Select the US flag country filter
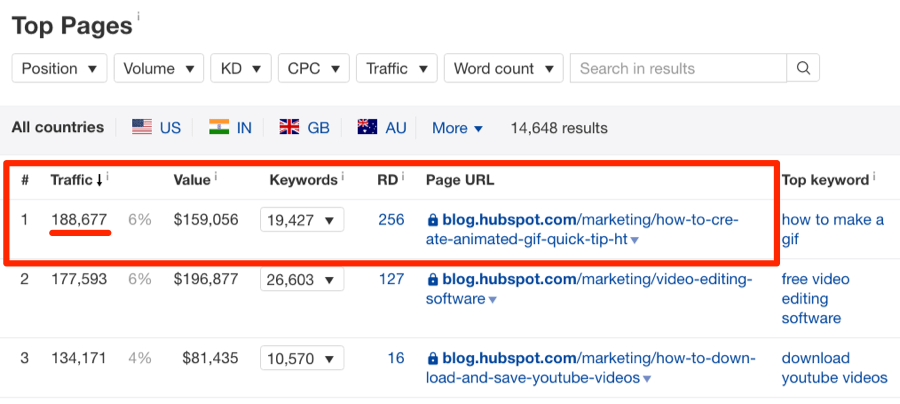 [x=156, y=128]
